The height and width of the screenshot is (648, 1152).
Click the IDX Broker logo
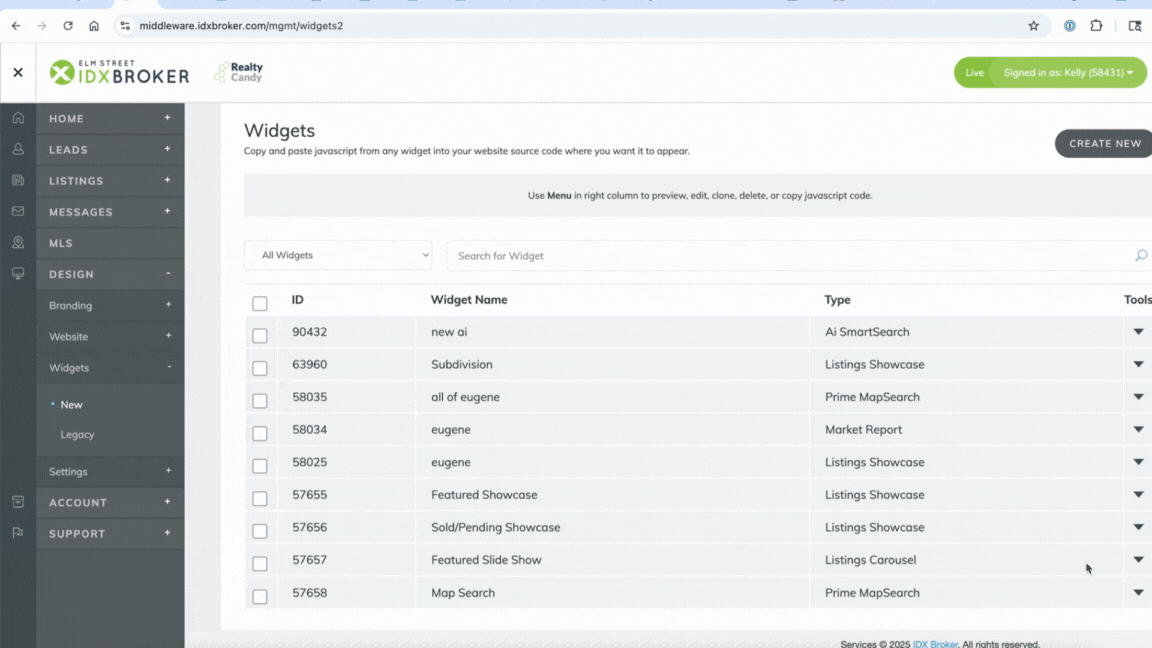coord(119,72)
